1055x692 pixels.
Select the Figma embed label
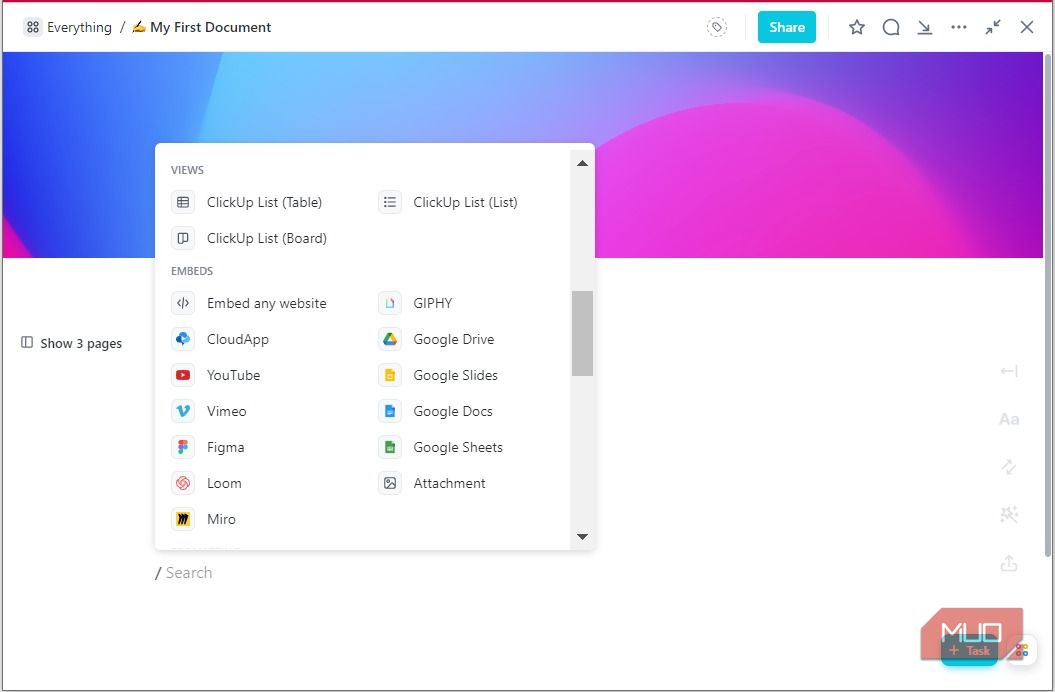[x=225, y=447]
